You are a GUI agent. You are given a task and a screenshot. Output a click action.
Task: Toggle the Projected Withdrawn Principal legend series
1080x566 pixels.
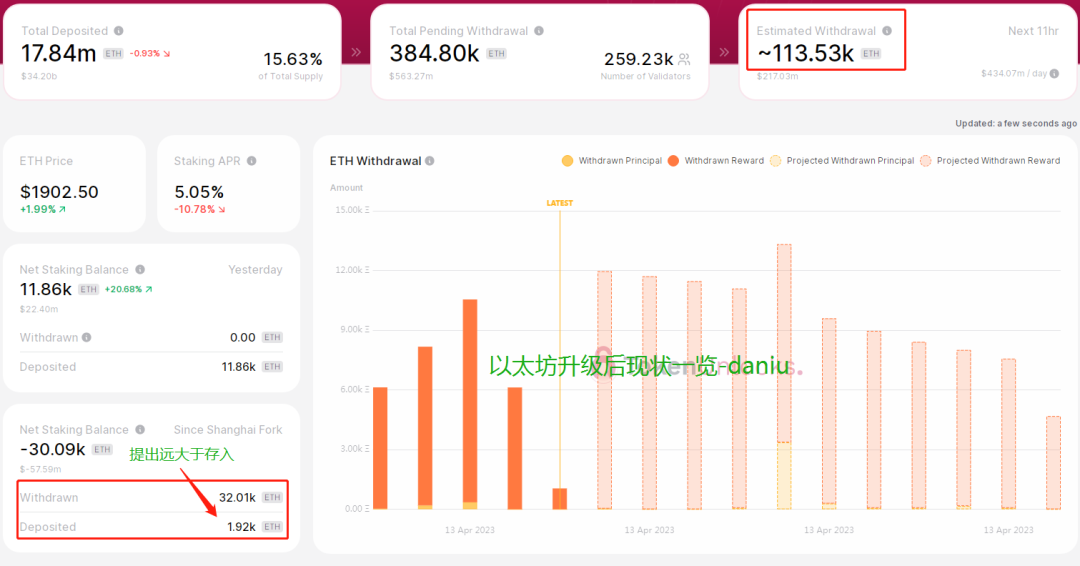tap(842, 161)
